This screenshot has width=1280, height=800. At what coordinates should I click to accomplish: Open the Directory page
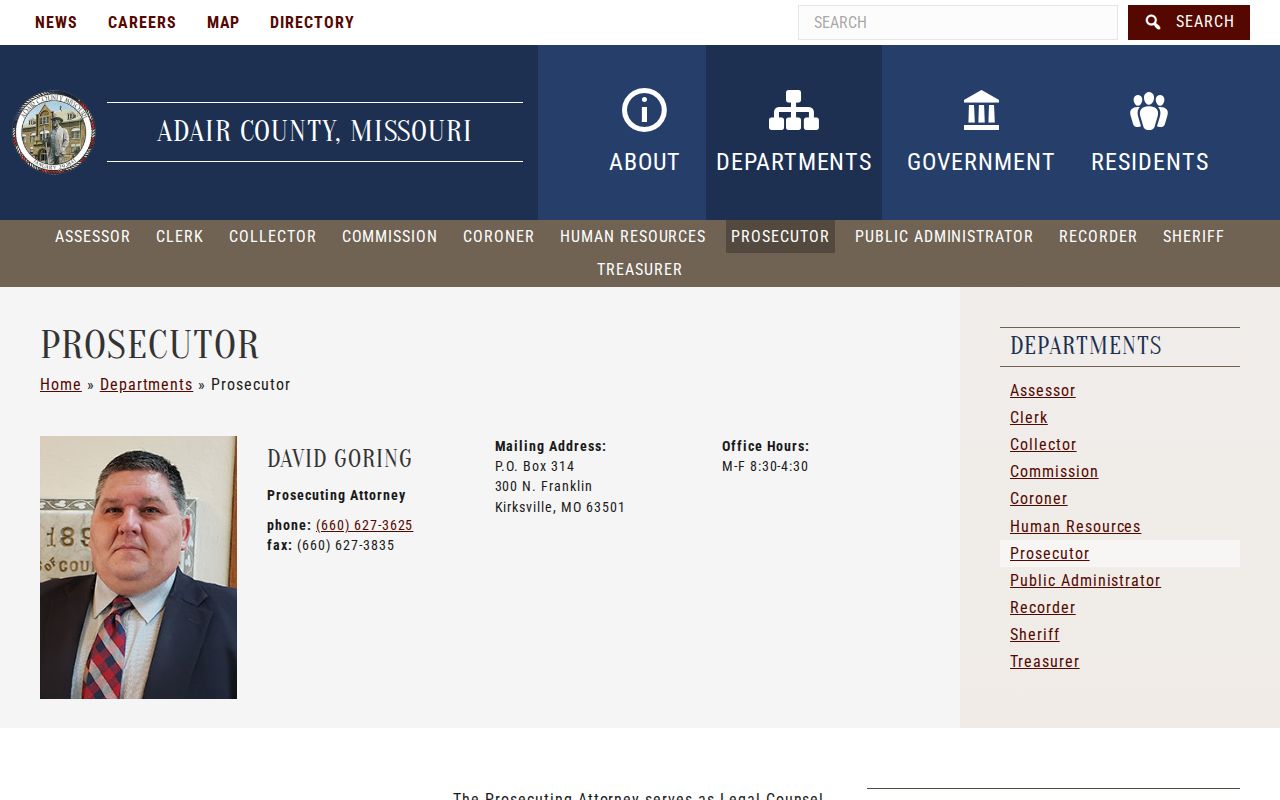[x=312, y=22]
